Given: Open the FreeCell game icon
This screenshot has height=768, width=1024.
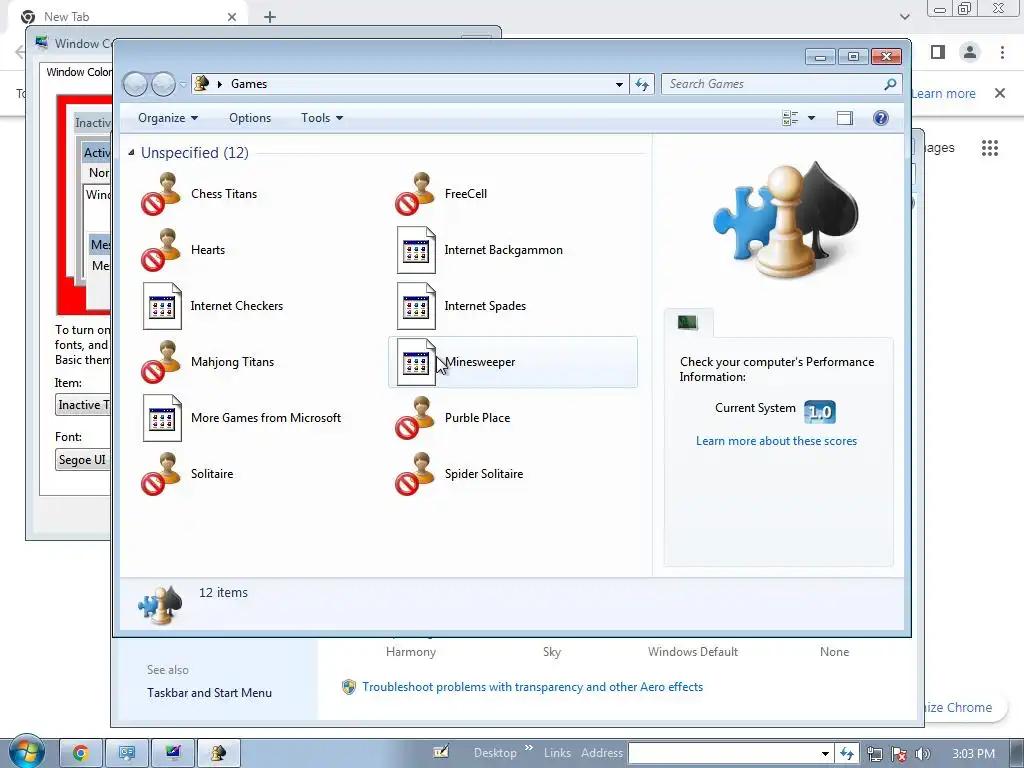Looking at the screenshot, I should (x=415, y=194).
